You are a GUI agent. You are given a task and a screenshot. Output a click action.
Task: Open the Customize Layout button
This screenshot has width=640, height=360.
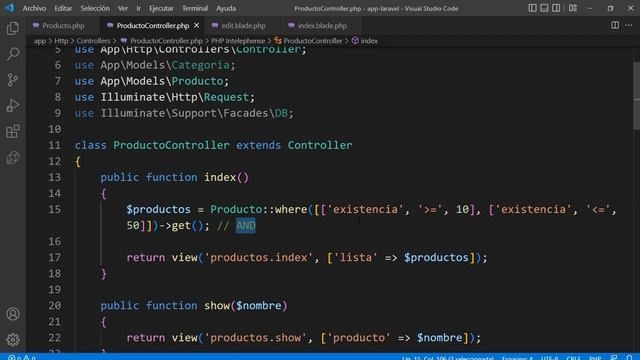click(573, 8)
